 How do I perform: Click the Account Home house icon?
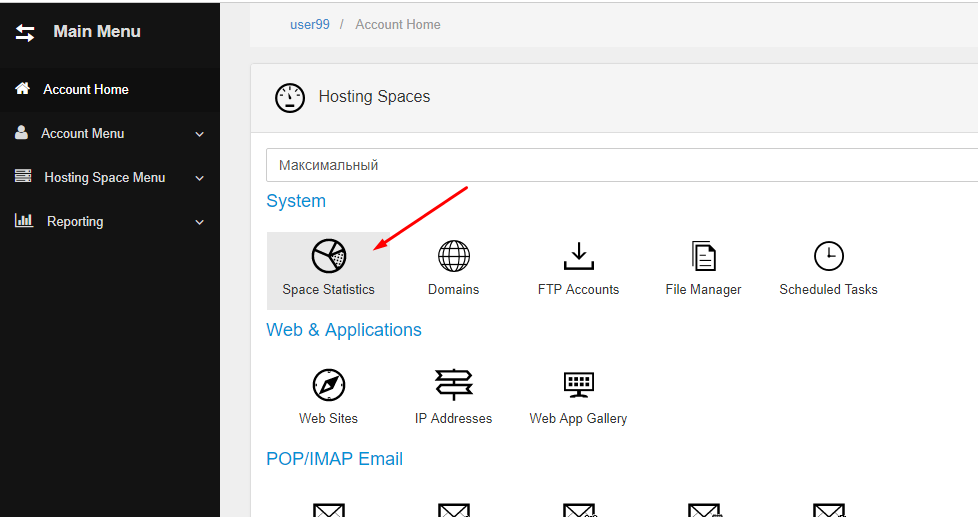[22, 88]
